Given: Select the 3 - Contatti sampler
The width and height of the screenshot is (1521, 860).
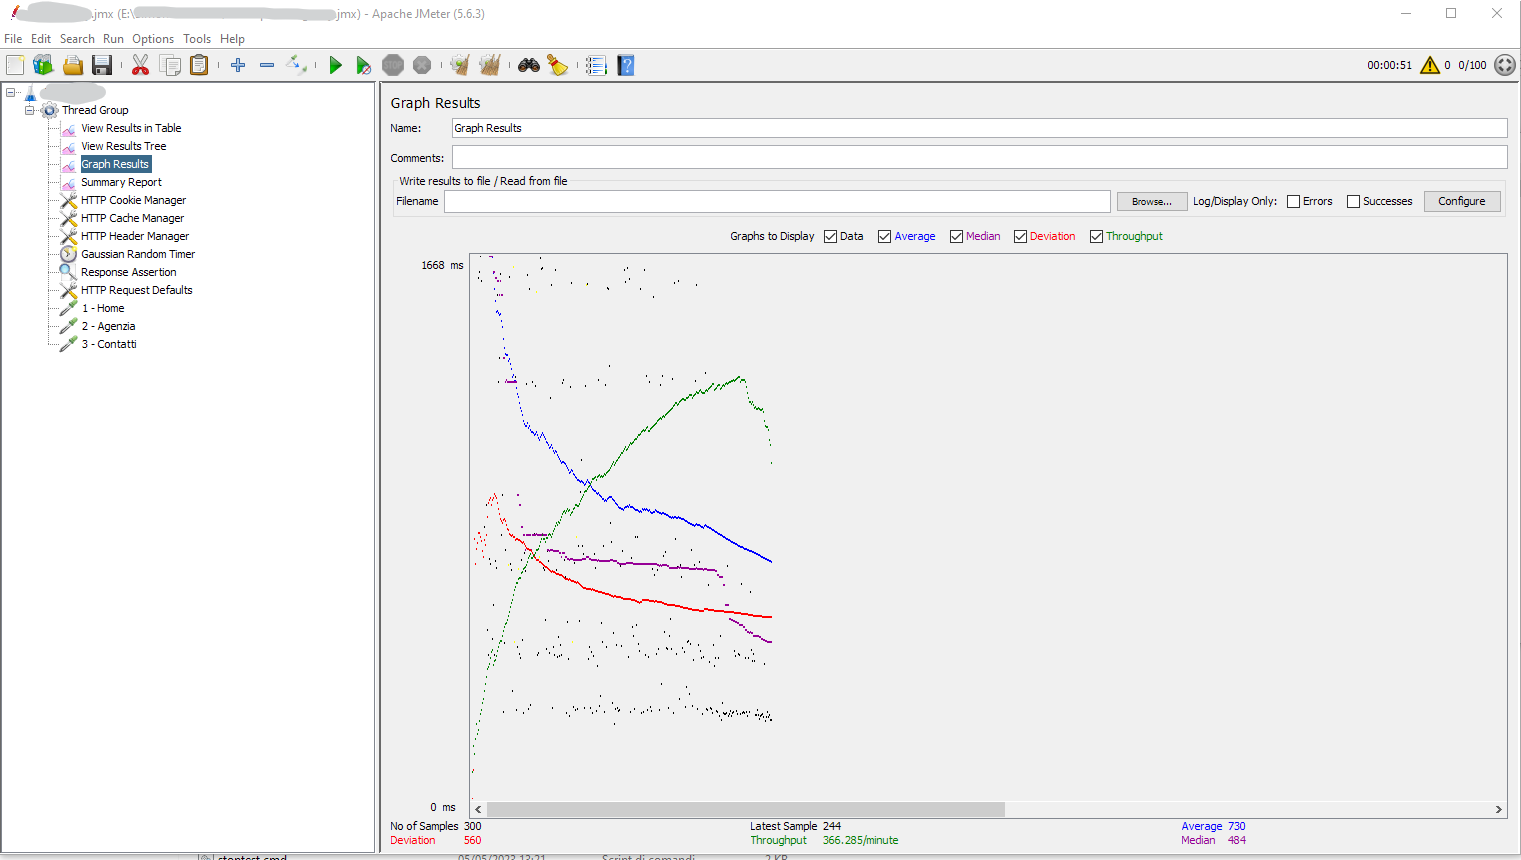Looking at the screenshot, I should 109,344.
